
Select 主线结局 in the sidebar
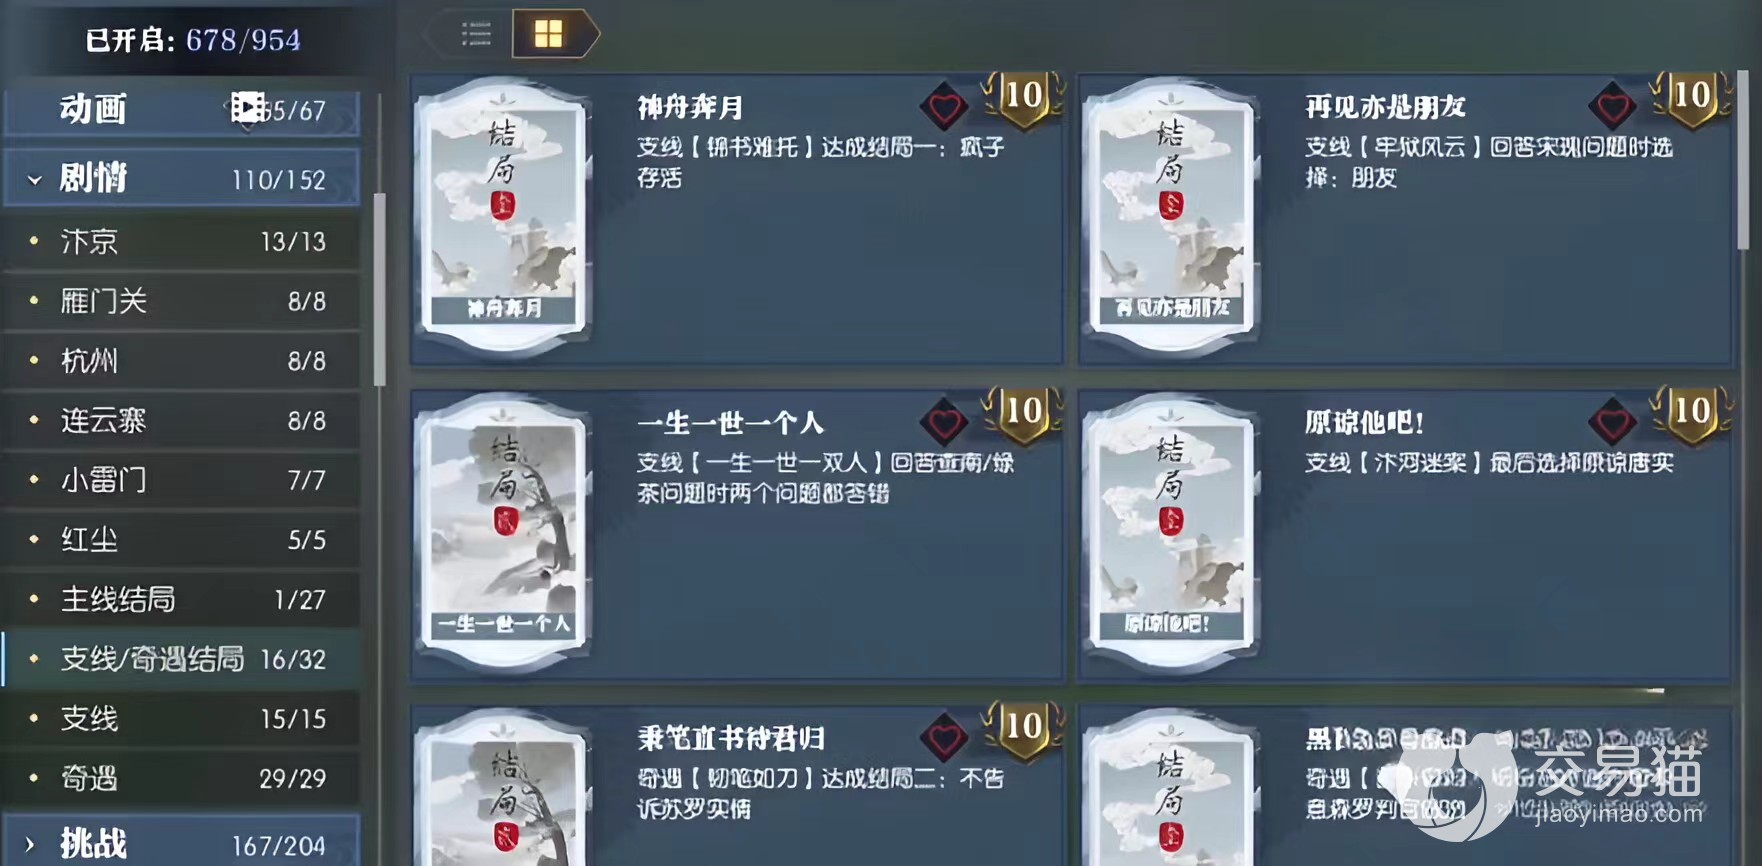(182, 599)
